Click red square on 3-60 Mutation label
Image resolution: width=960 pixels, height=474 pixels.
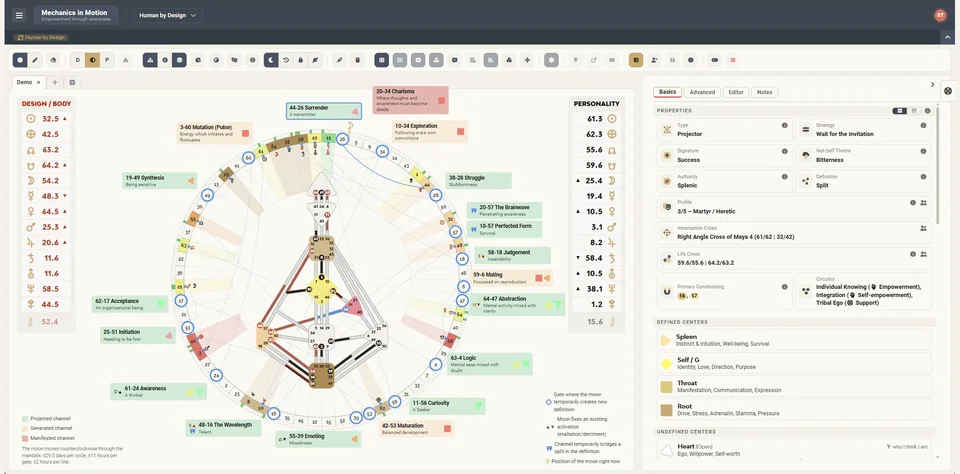(x=246, y=132)
